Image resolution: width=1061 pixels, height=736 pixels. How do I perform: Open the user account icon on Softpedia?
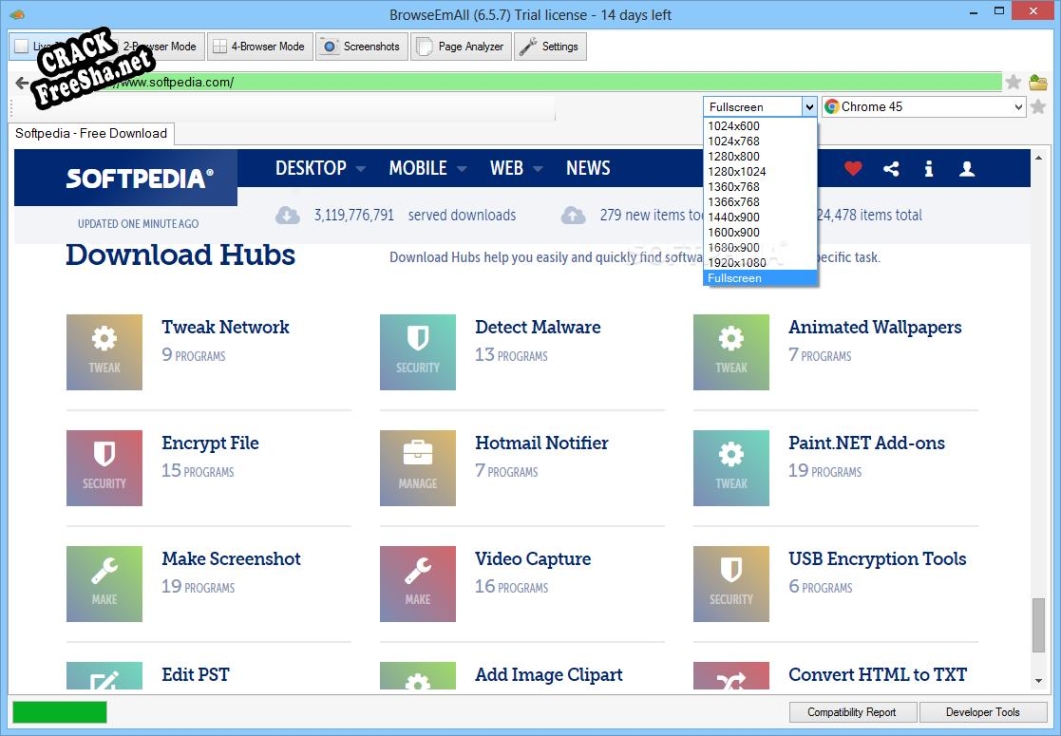click(x=967, y=169)
